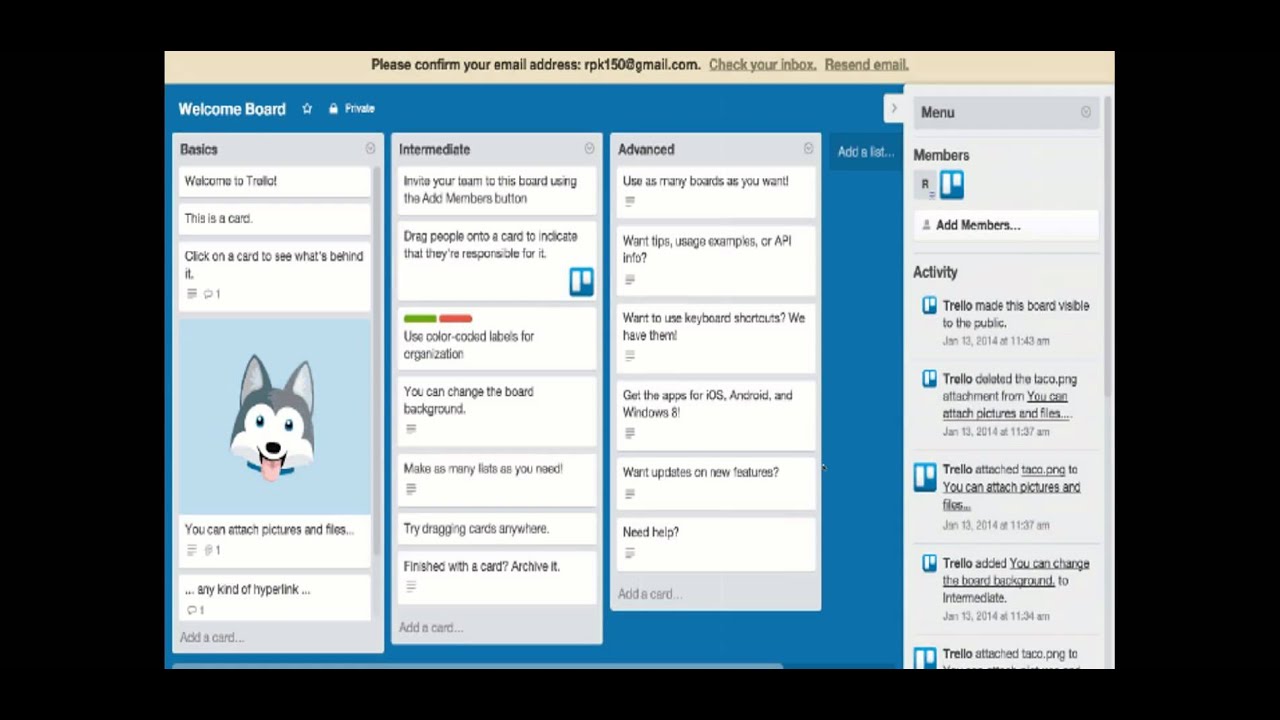This screenshot has width=1280, height=720.
Task: Select the R member avatar in Members
Action: coord(925,185)
